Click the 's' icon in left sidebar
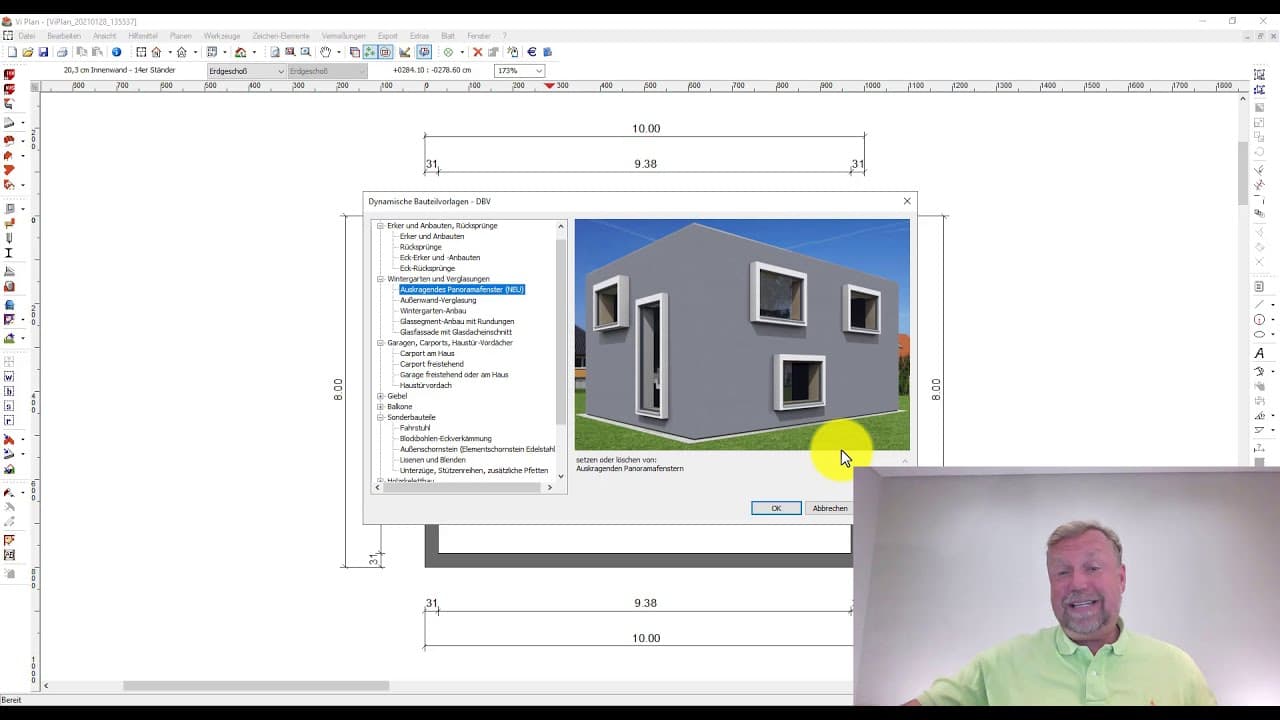1280x720 pixels. click(x=9, y=406)
